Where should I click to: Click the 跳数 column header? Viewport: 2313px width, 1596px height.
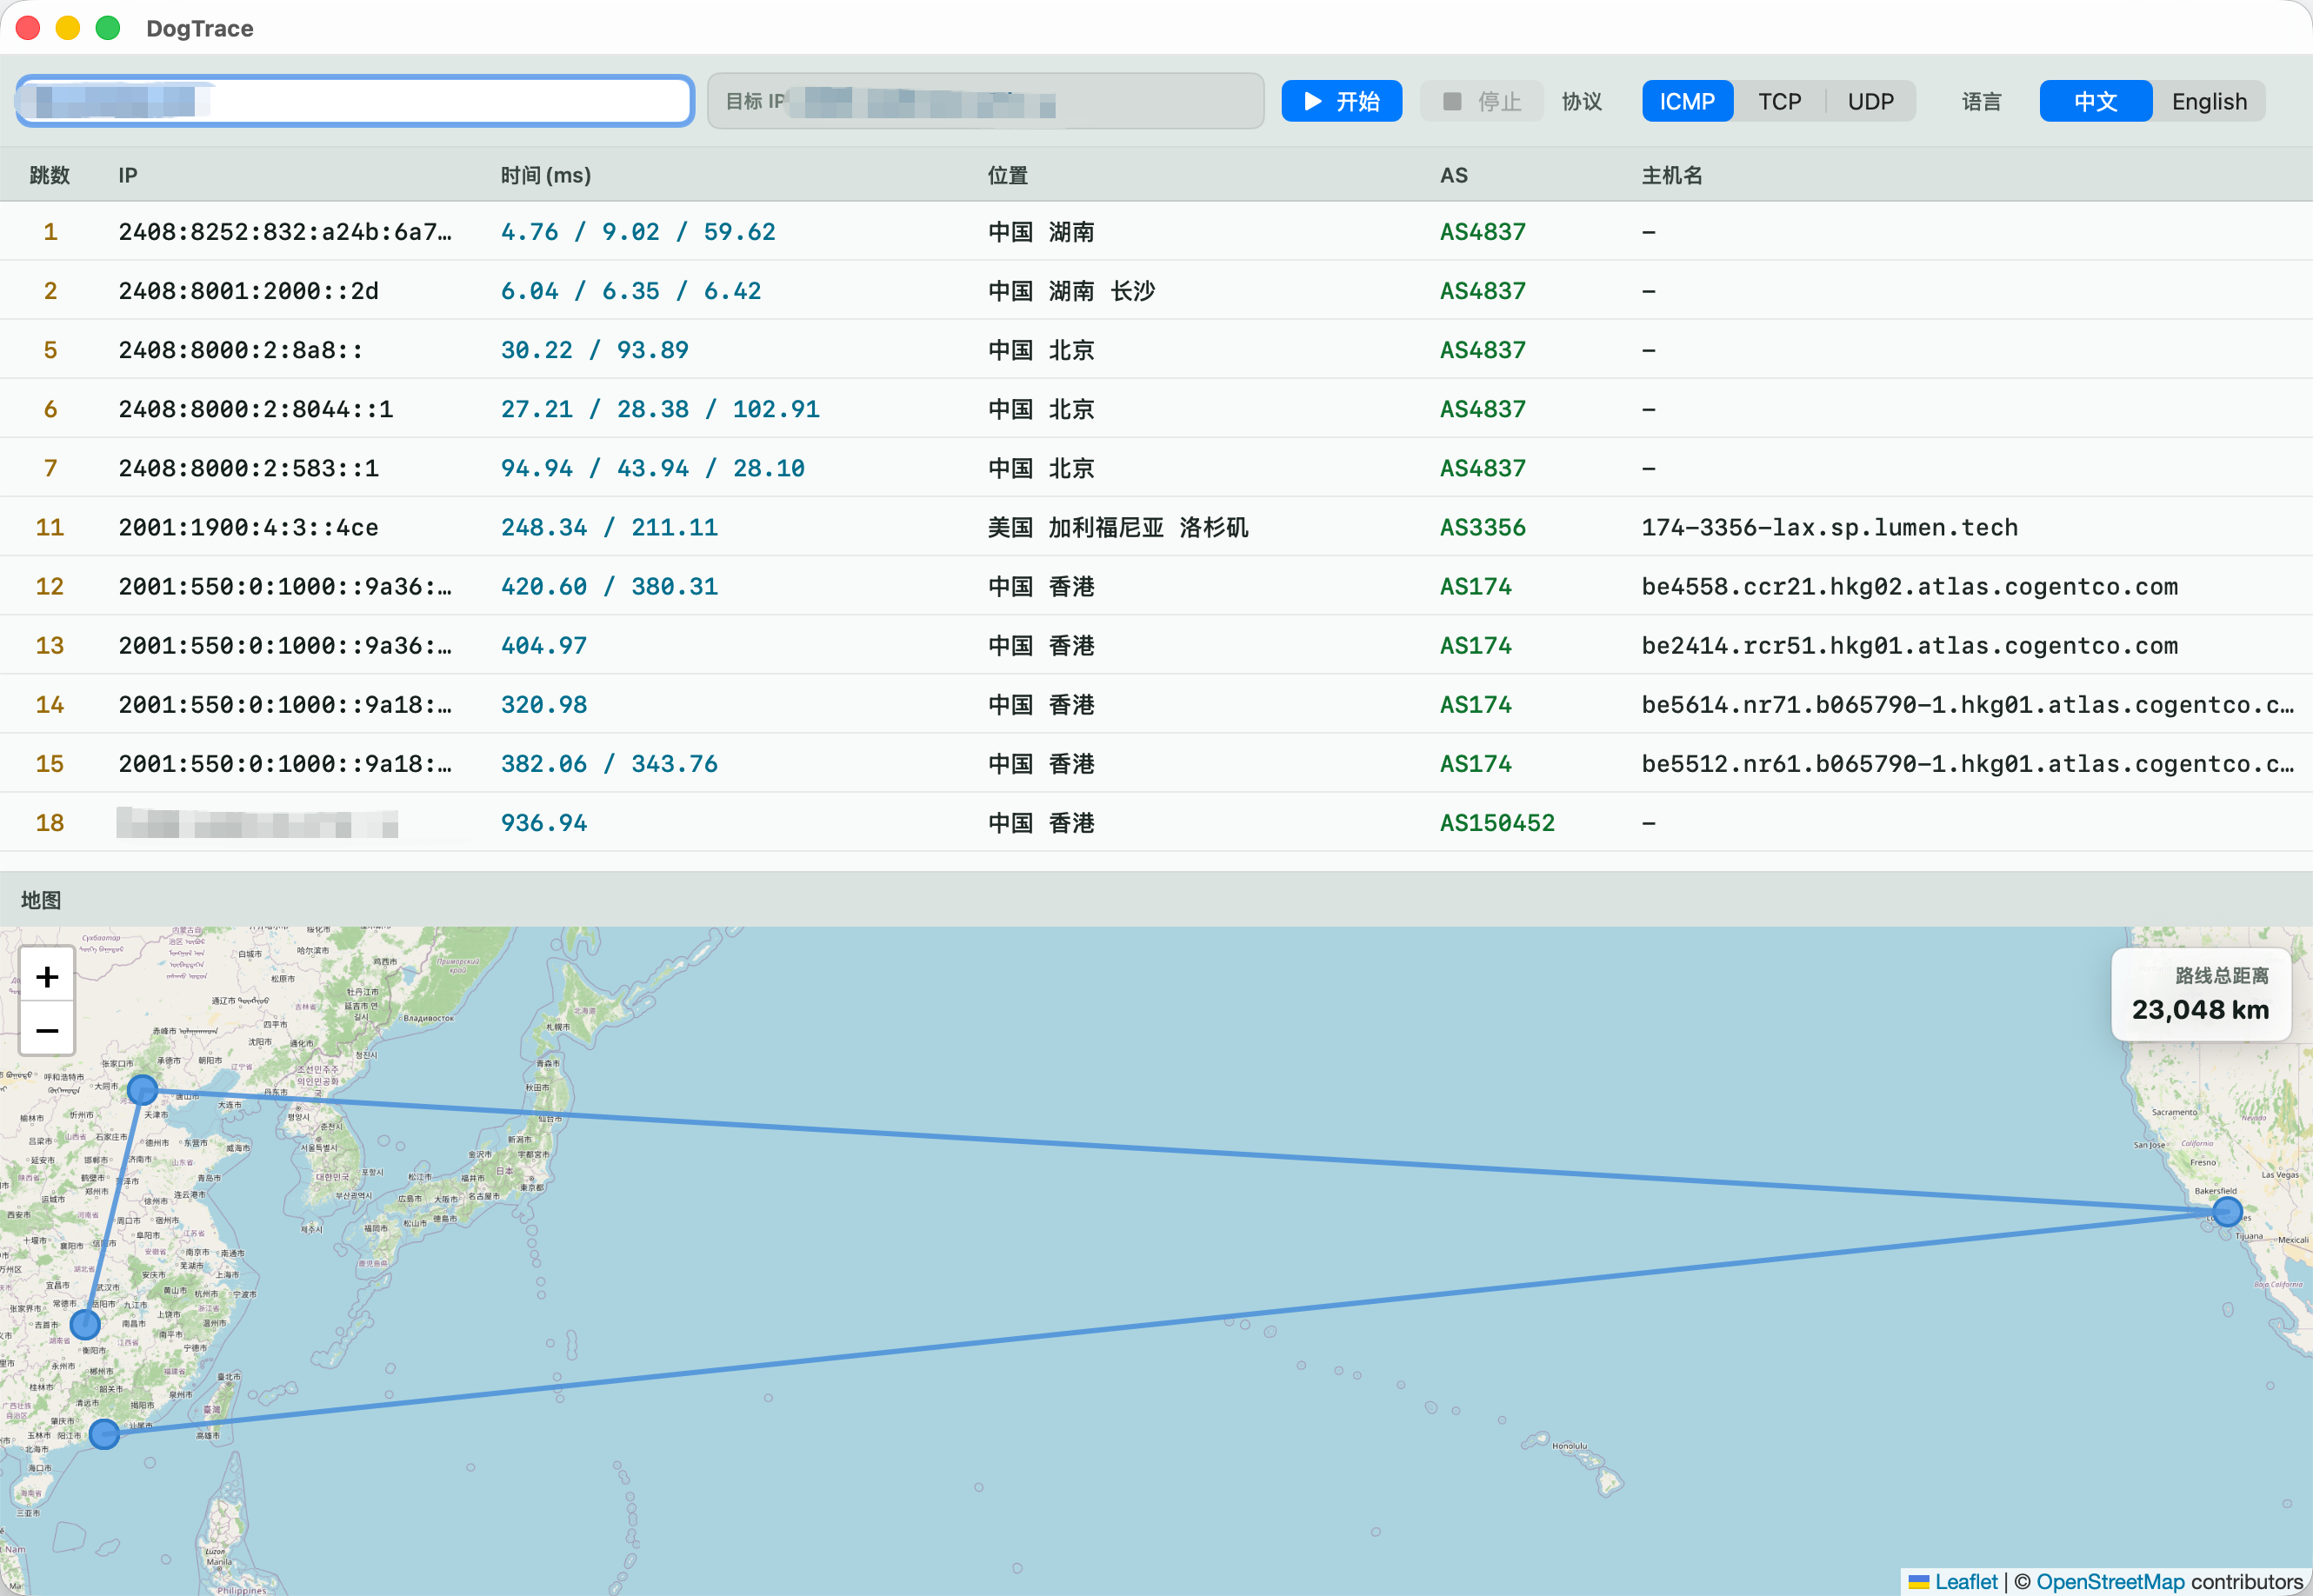click(50, 175)
